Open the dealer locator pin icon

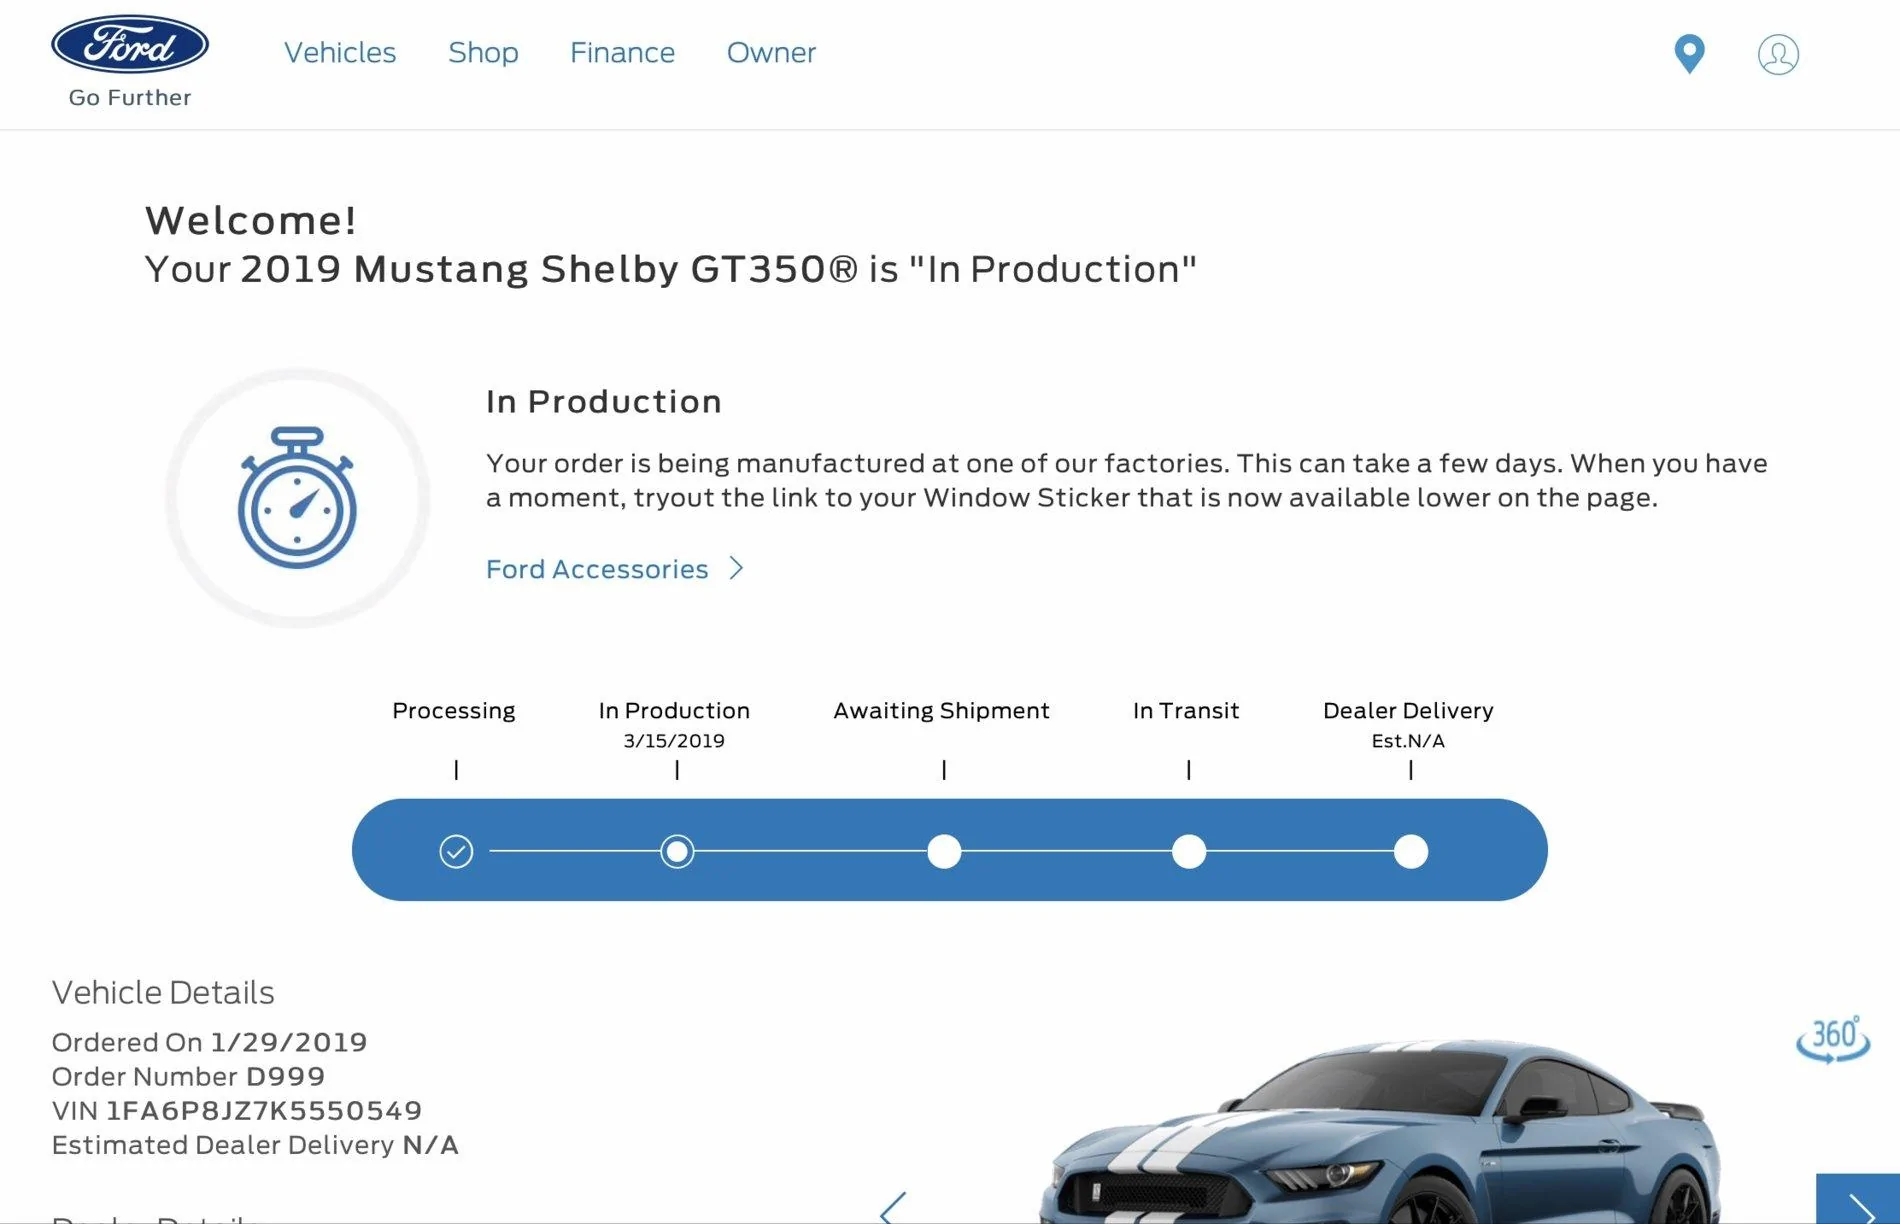pos(1689,54)
